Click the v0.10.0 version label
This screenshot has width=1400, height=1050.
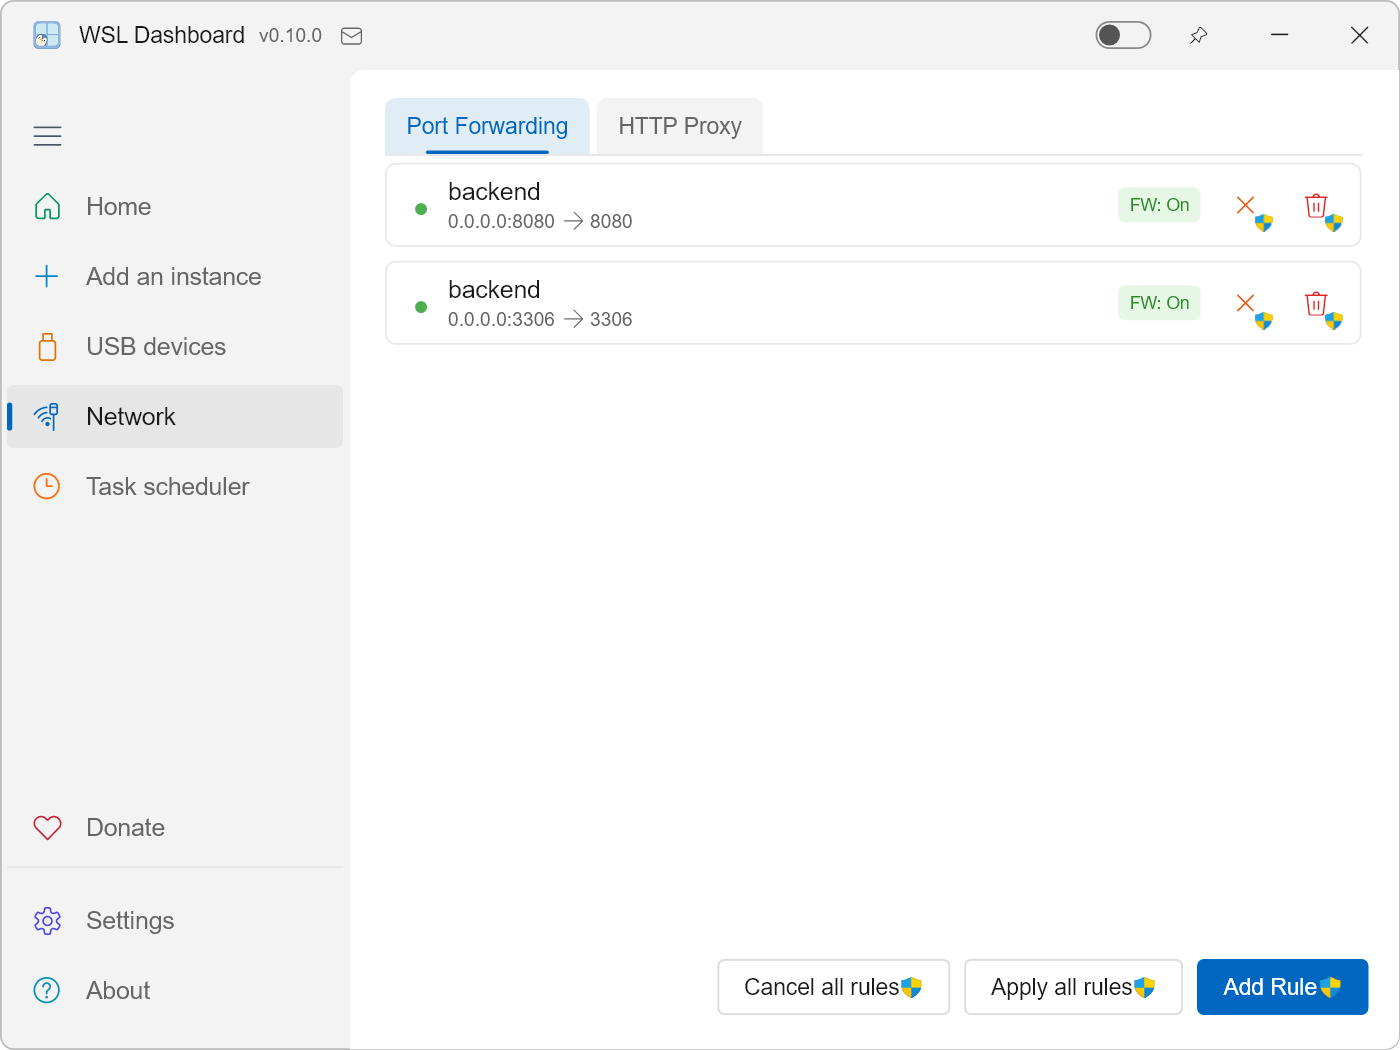pos(290,36)
